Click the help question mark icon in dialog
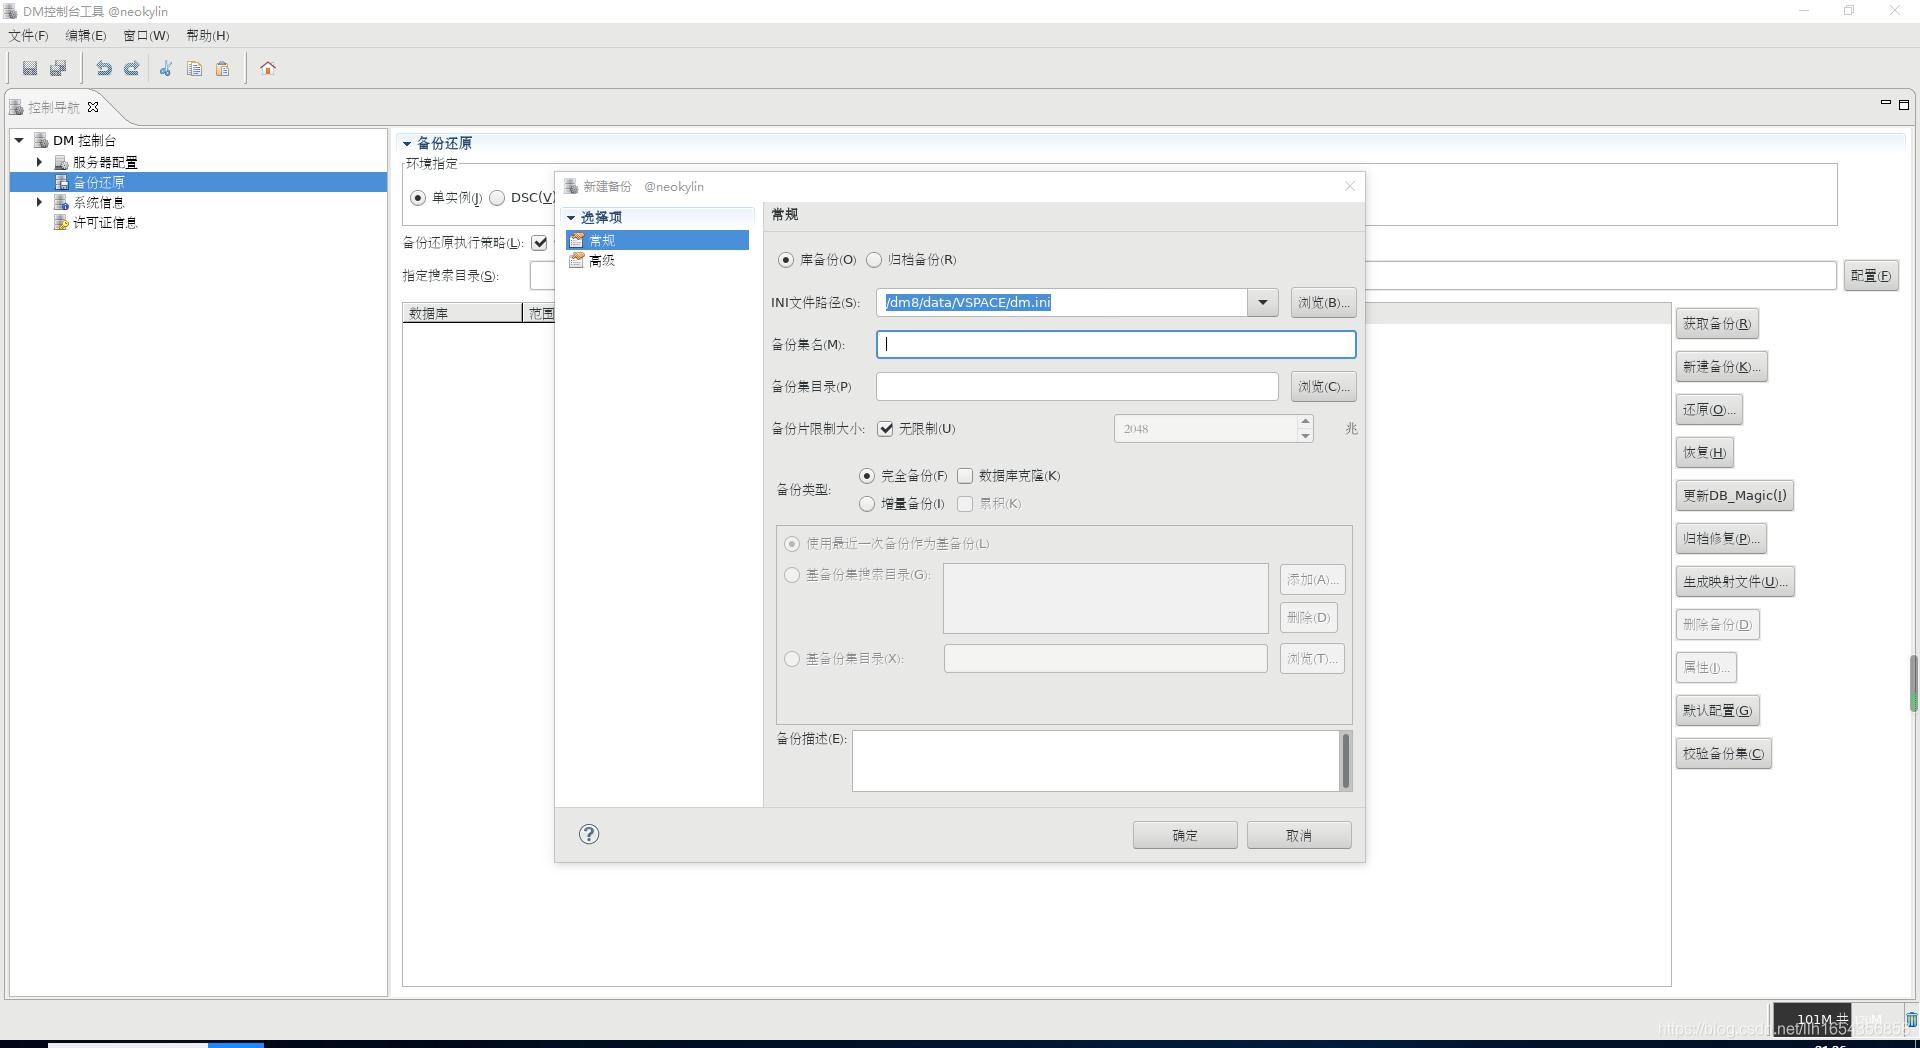Screen dimensions: 1920x1048 589,834
